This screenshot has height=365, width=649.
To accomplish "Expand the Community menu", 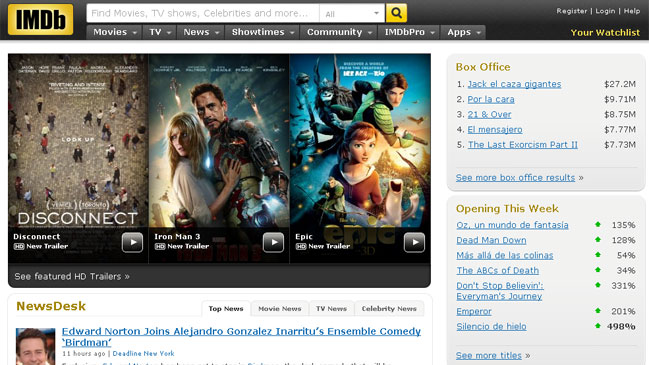I will 339,32.
